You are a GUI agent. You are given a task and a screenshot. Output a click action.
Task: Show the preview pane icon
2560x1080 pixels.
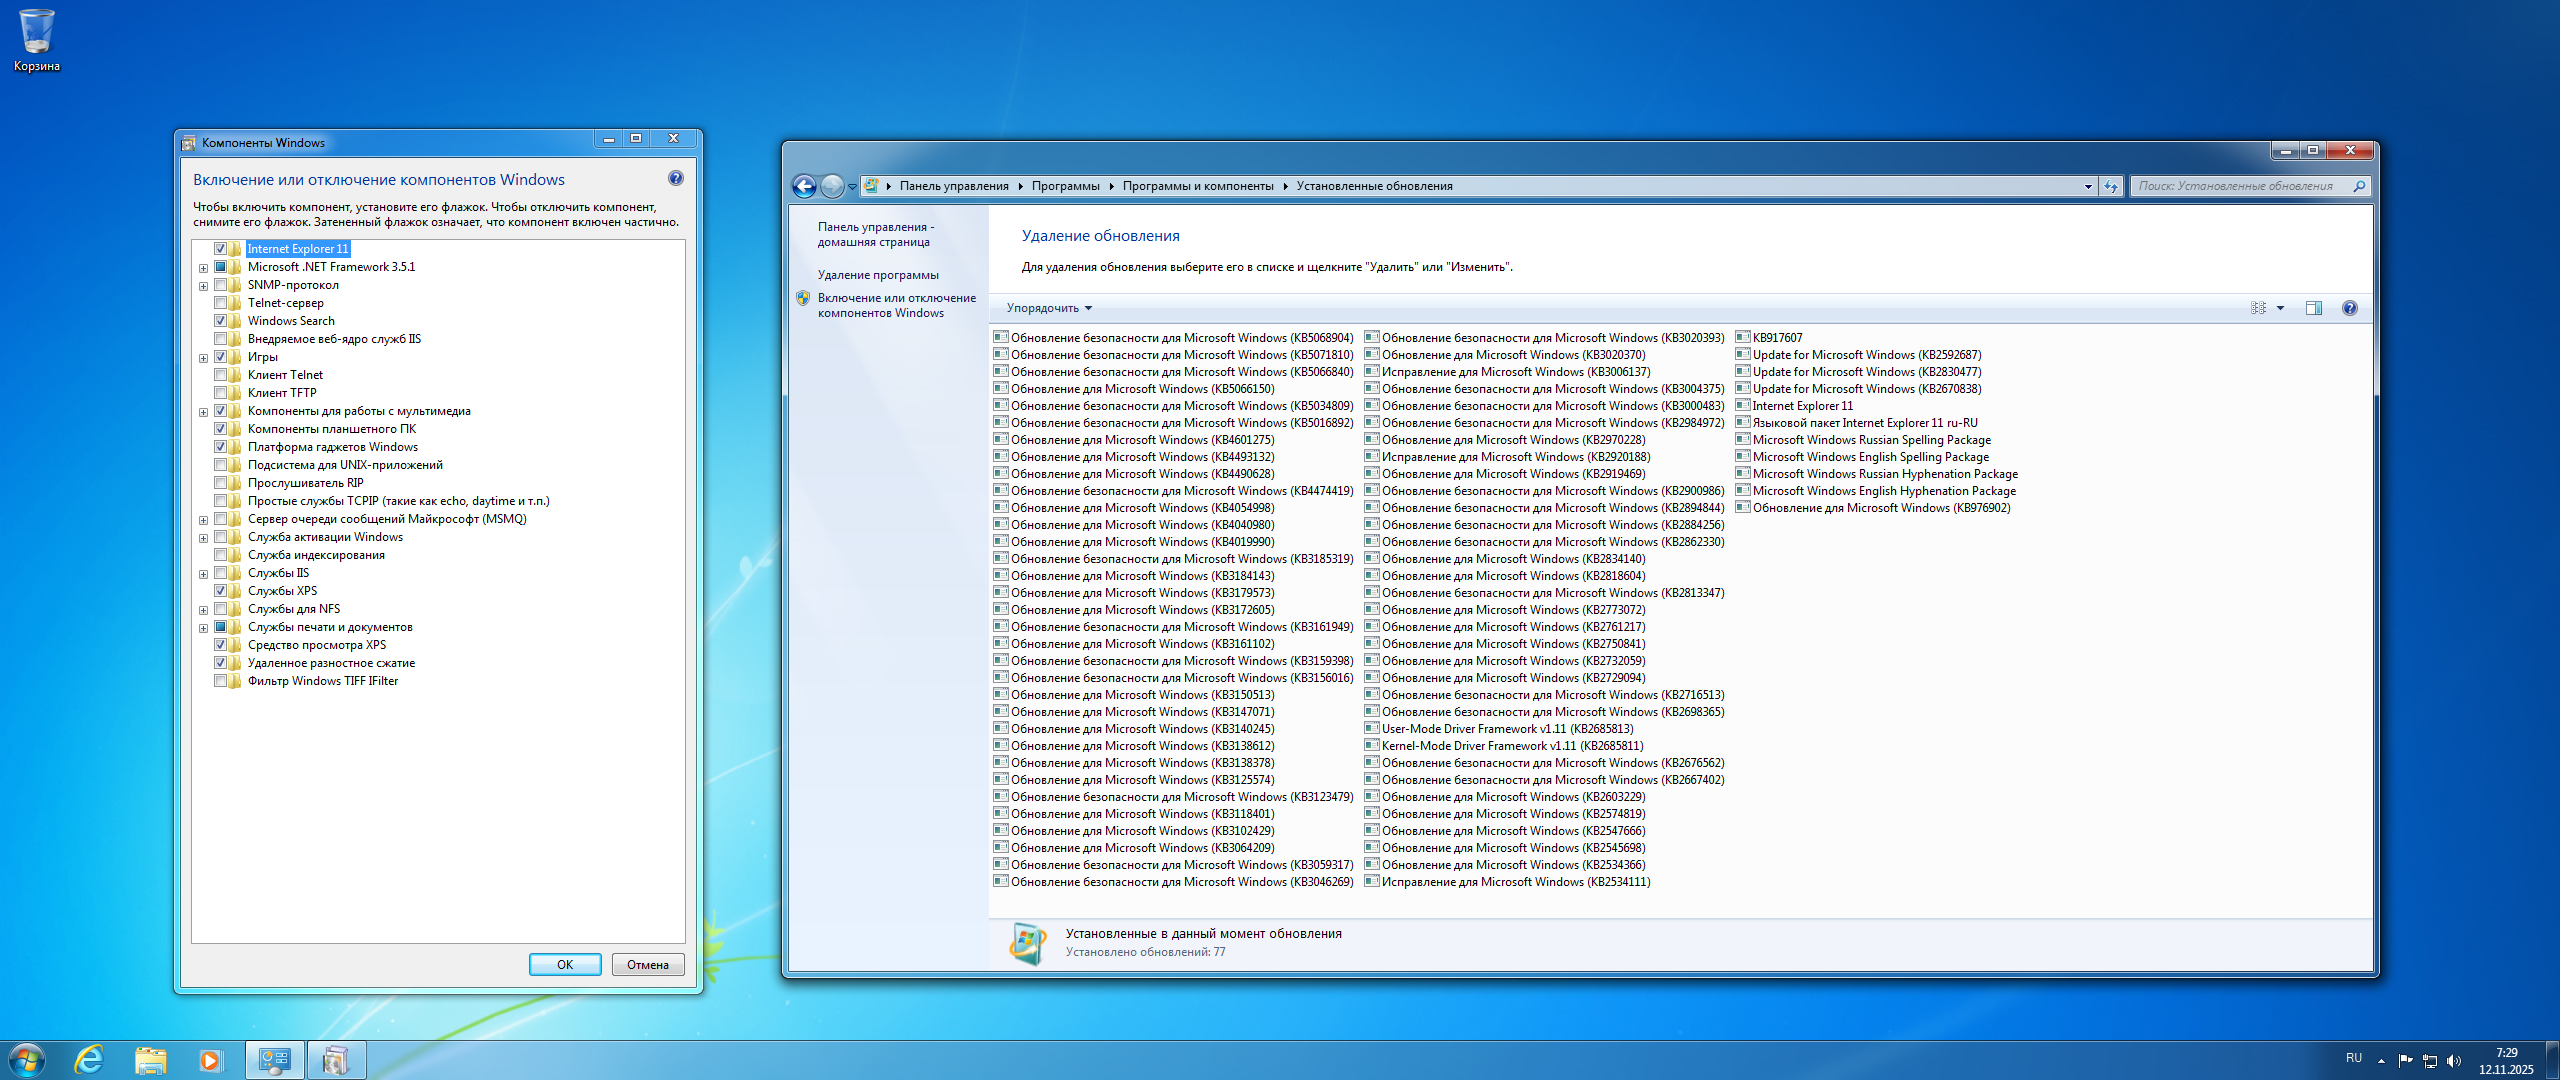2313,308
